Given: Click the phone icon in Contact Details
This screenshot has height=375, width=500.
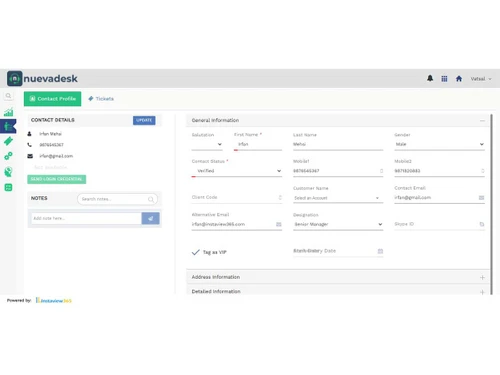Looking at the screenshot, I should (x=30, y=145).
